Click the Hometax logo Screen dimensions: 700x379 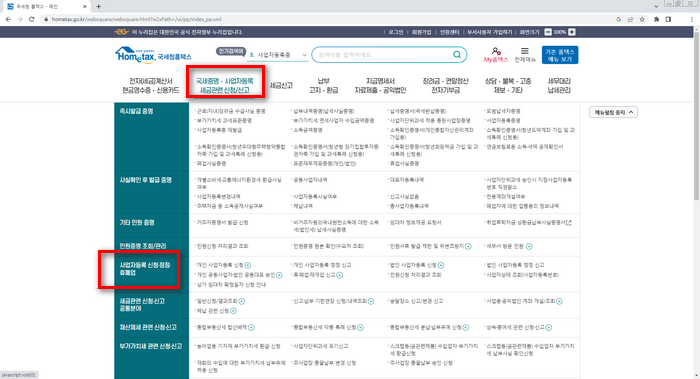[153, 55]
